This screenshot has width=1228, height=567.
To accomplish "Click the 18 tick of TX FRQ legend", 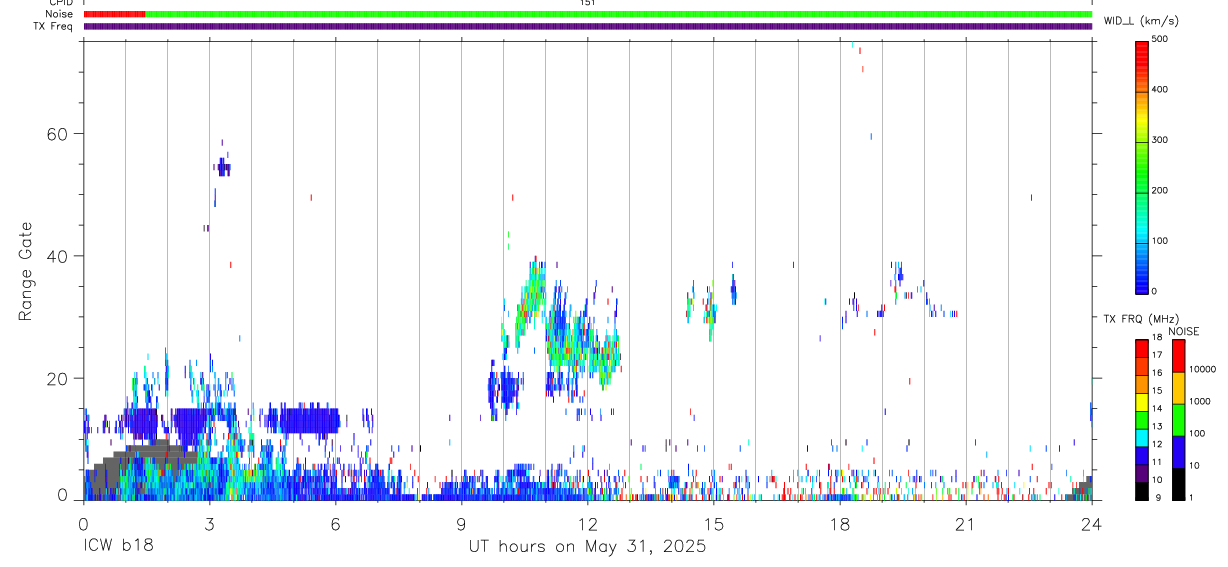I will (1156, 337).
